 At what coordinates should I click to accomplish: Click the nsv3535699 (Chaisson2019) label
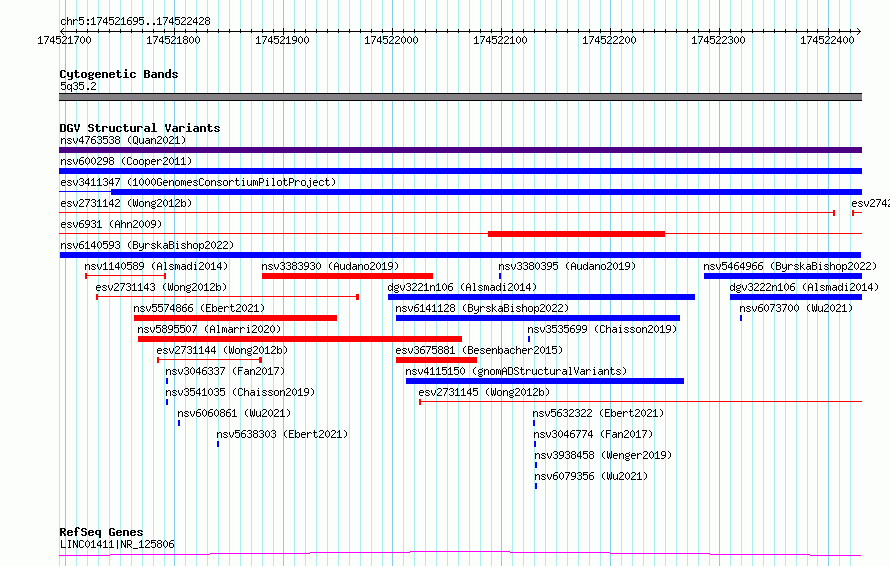(x=602, y=329)
